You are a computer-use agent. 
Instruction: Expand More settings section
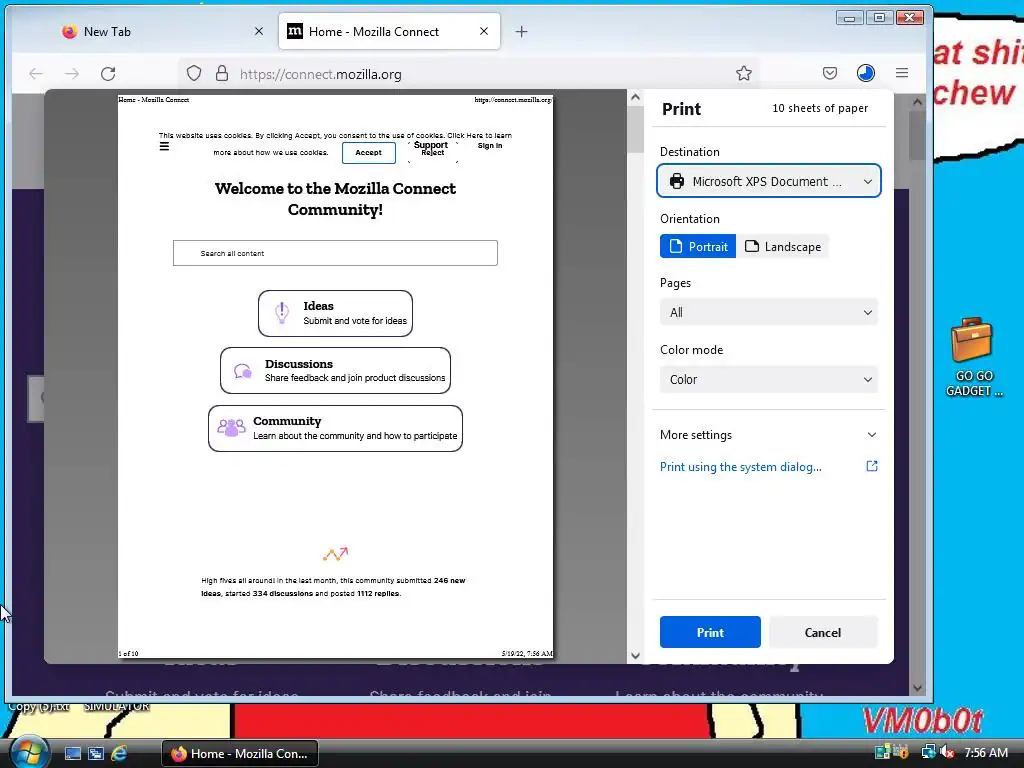click(769, 435)
